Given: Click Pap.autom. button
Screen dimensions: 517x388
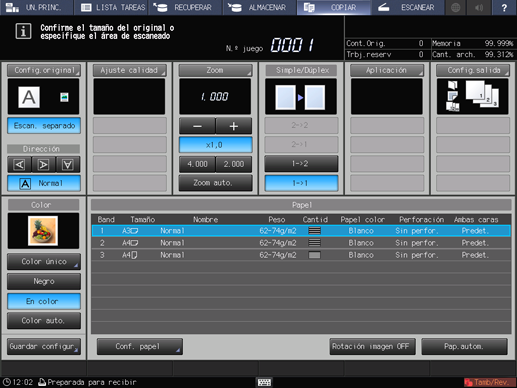Looking at the screenshot, I should [x=464, y=347].
